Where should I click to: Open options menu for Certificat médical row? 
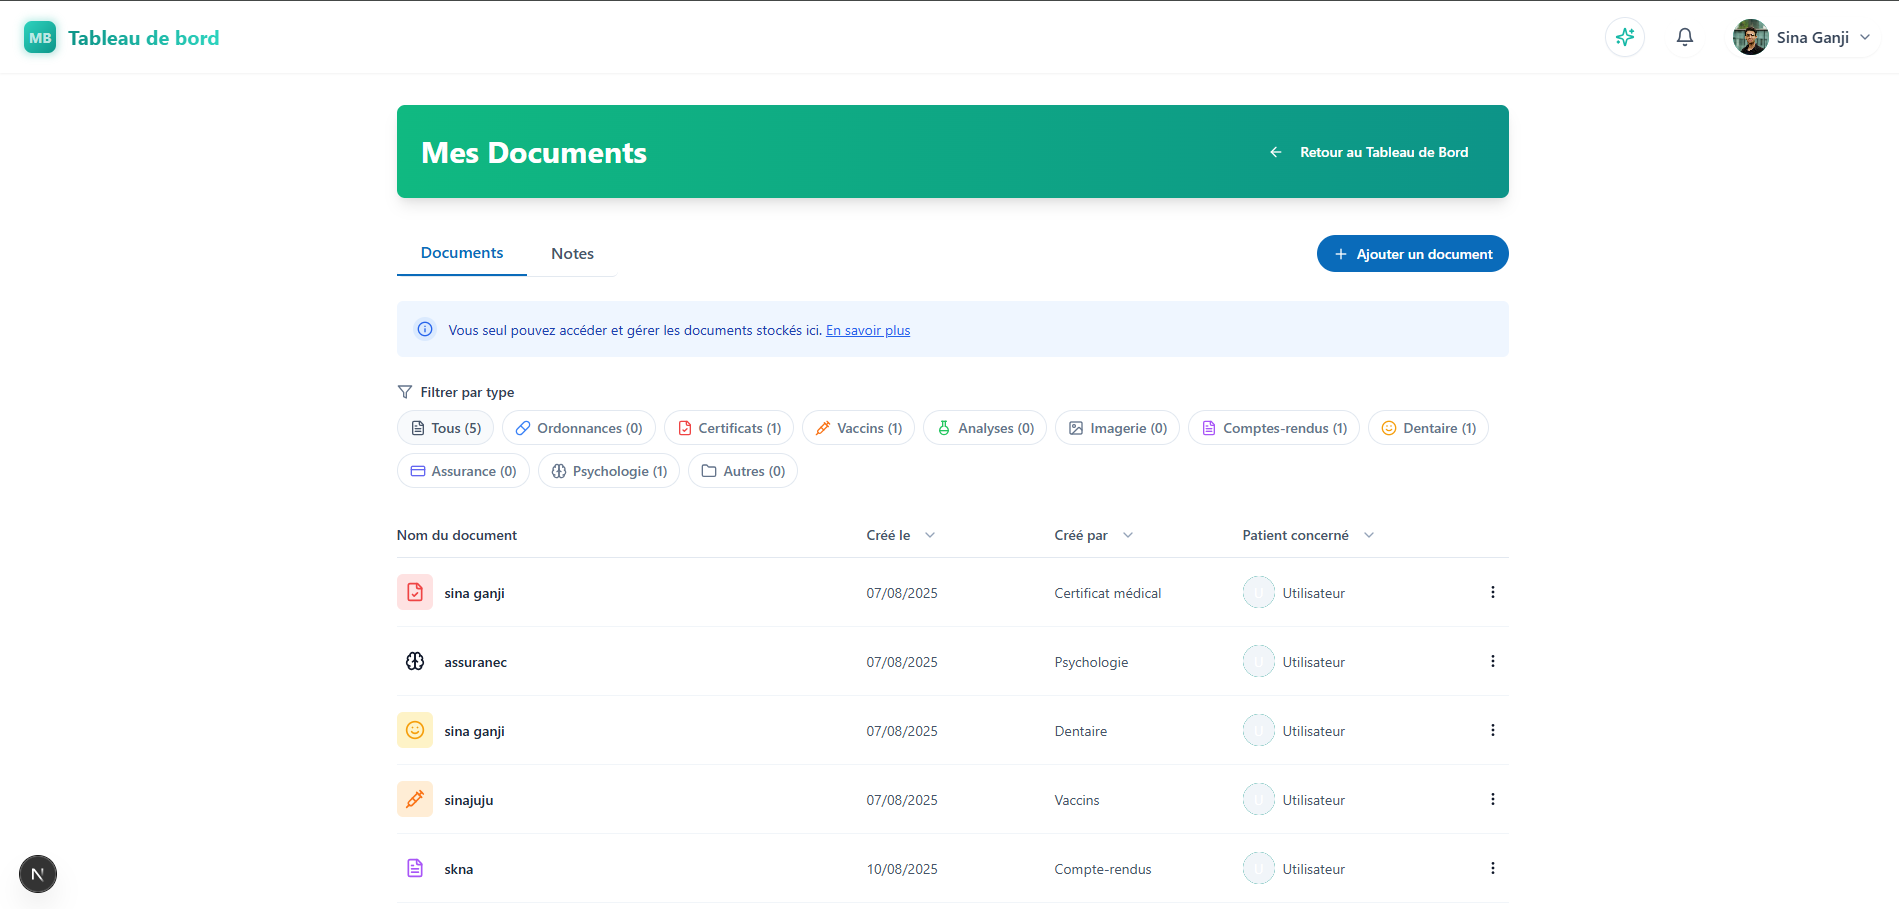1493,592
